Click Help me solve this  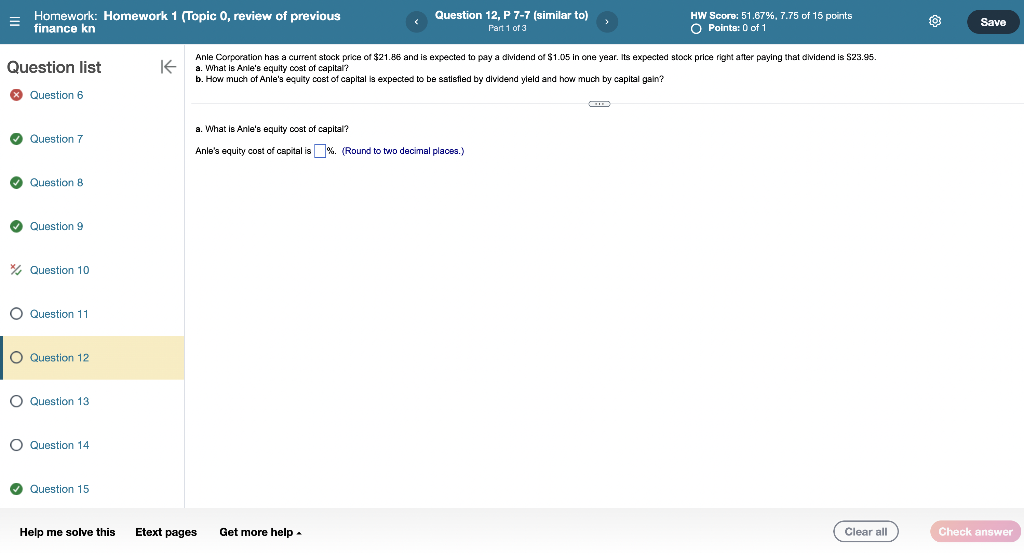[x=67, y=532]
